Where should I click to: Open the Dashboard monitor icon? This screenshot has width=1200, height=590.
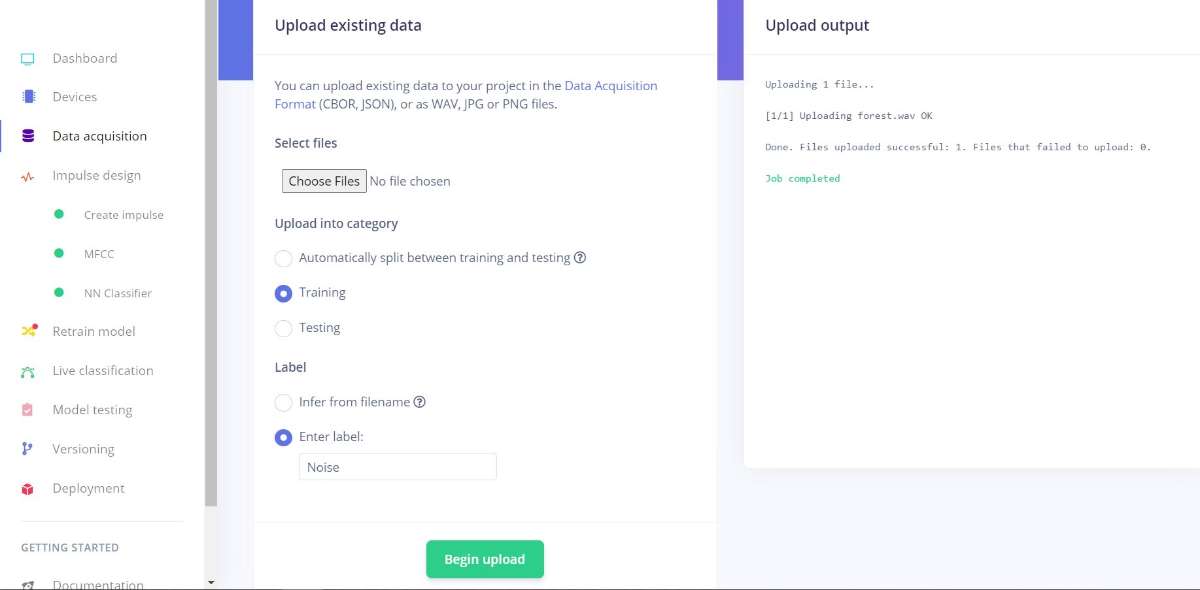(x=28, y=58)
